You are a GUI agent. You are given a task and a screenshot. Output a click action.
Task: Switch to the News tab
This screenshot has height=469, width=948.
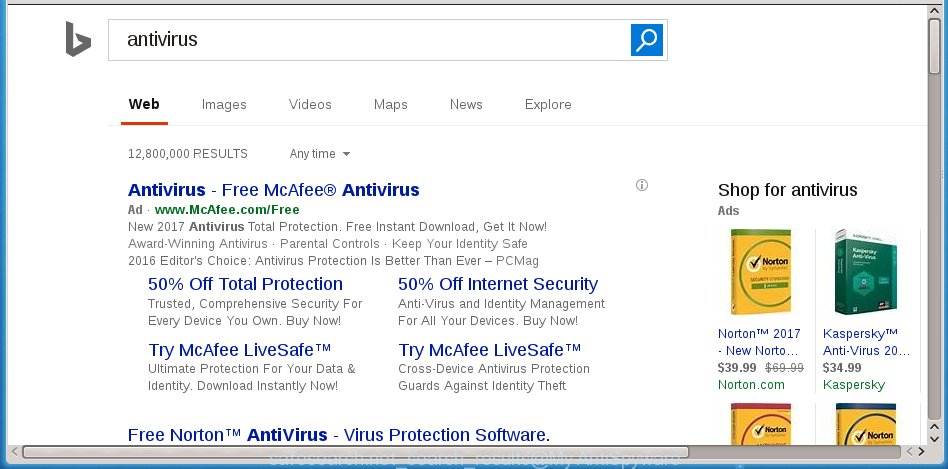tap(466, 105)
